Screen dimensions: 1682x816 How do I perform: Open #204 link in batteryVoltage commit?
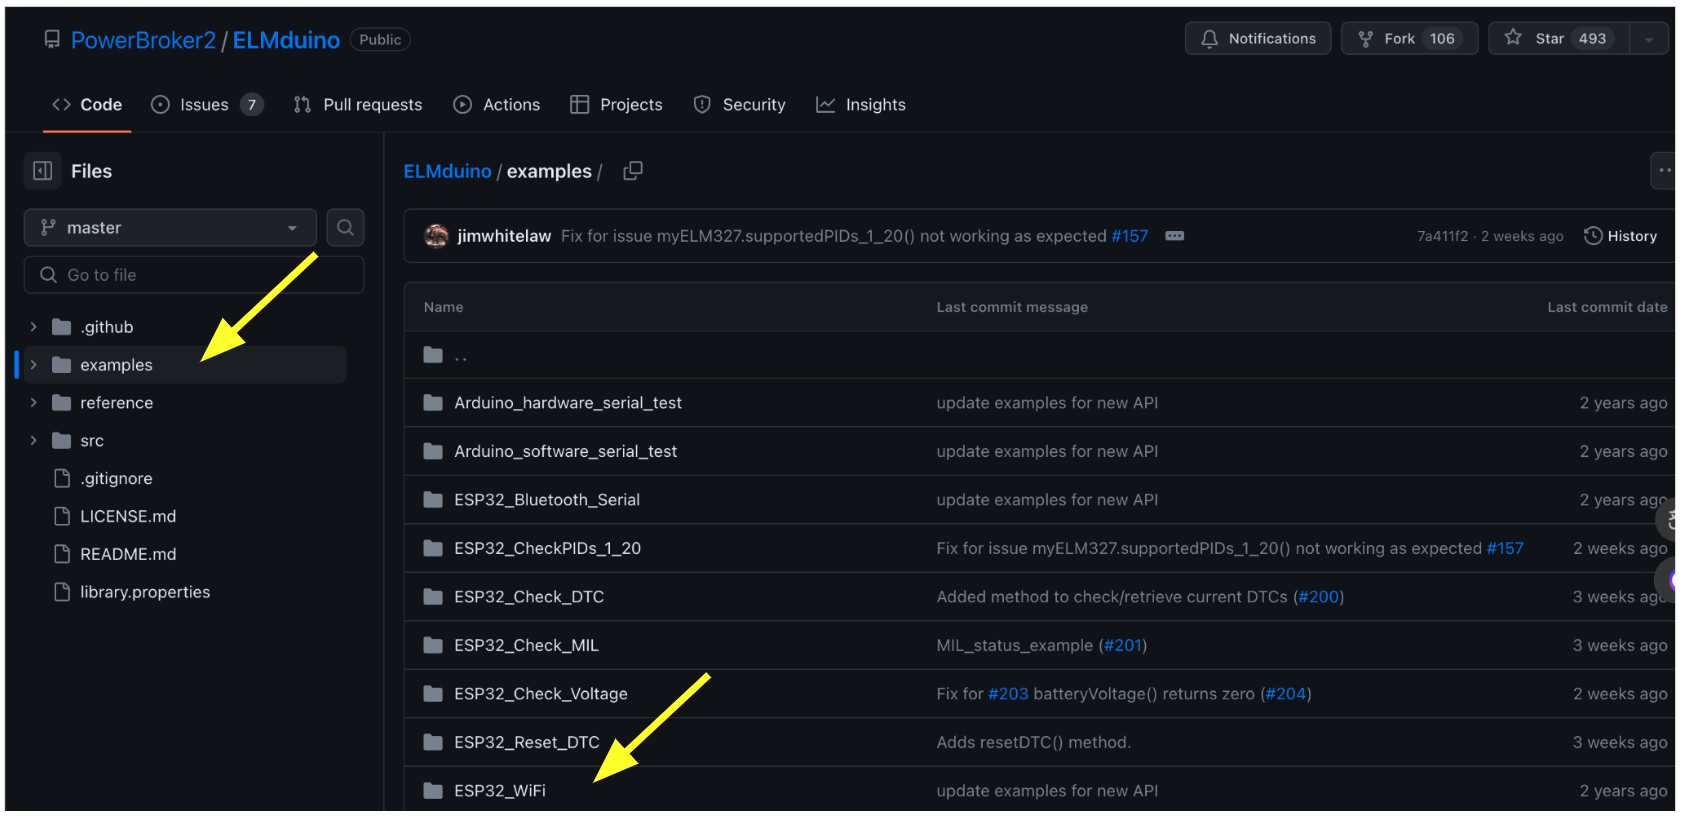(1286, 694)
